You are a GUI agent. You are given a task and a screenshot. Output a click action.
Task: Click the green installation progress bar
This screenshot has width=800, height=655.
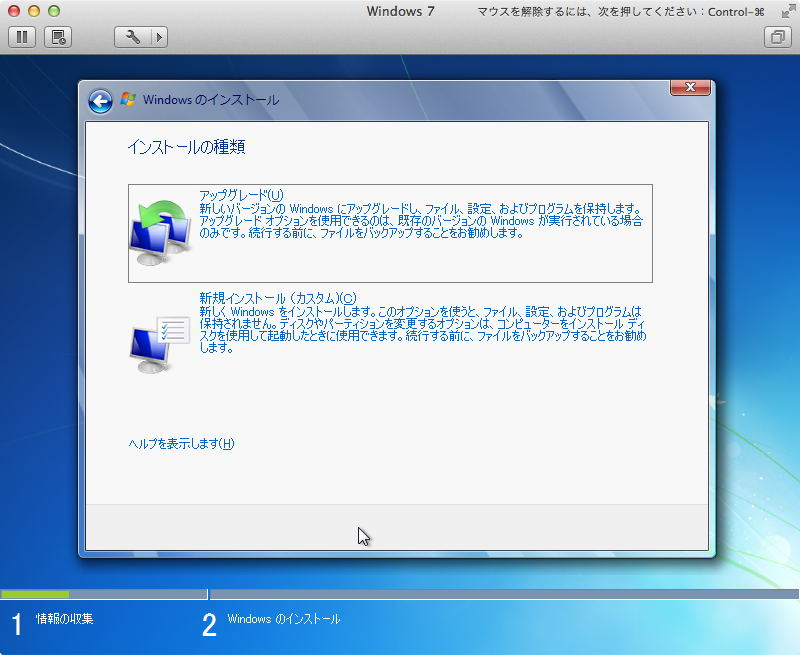(35, 594)
